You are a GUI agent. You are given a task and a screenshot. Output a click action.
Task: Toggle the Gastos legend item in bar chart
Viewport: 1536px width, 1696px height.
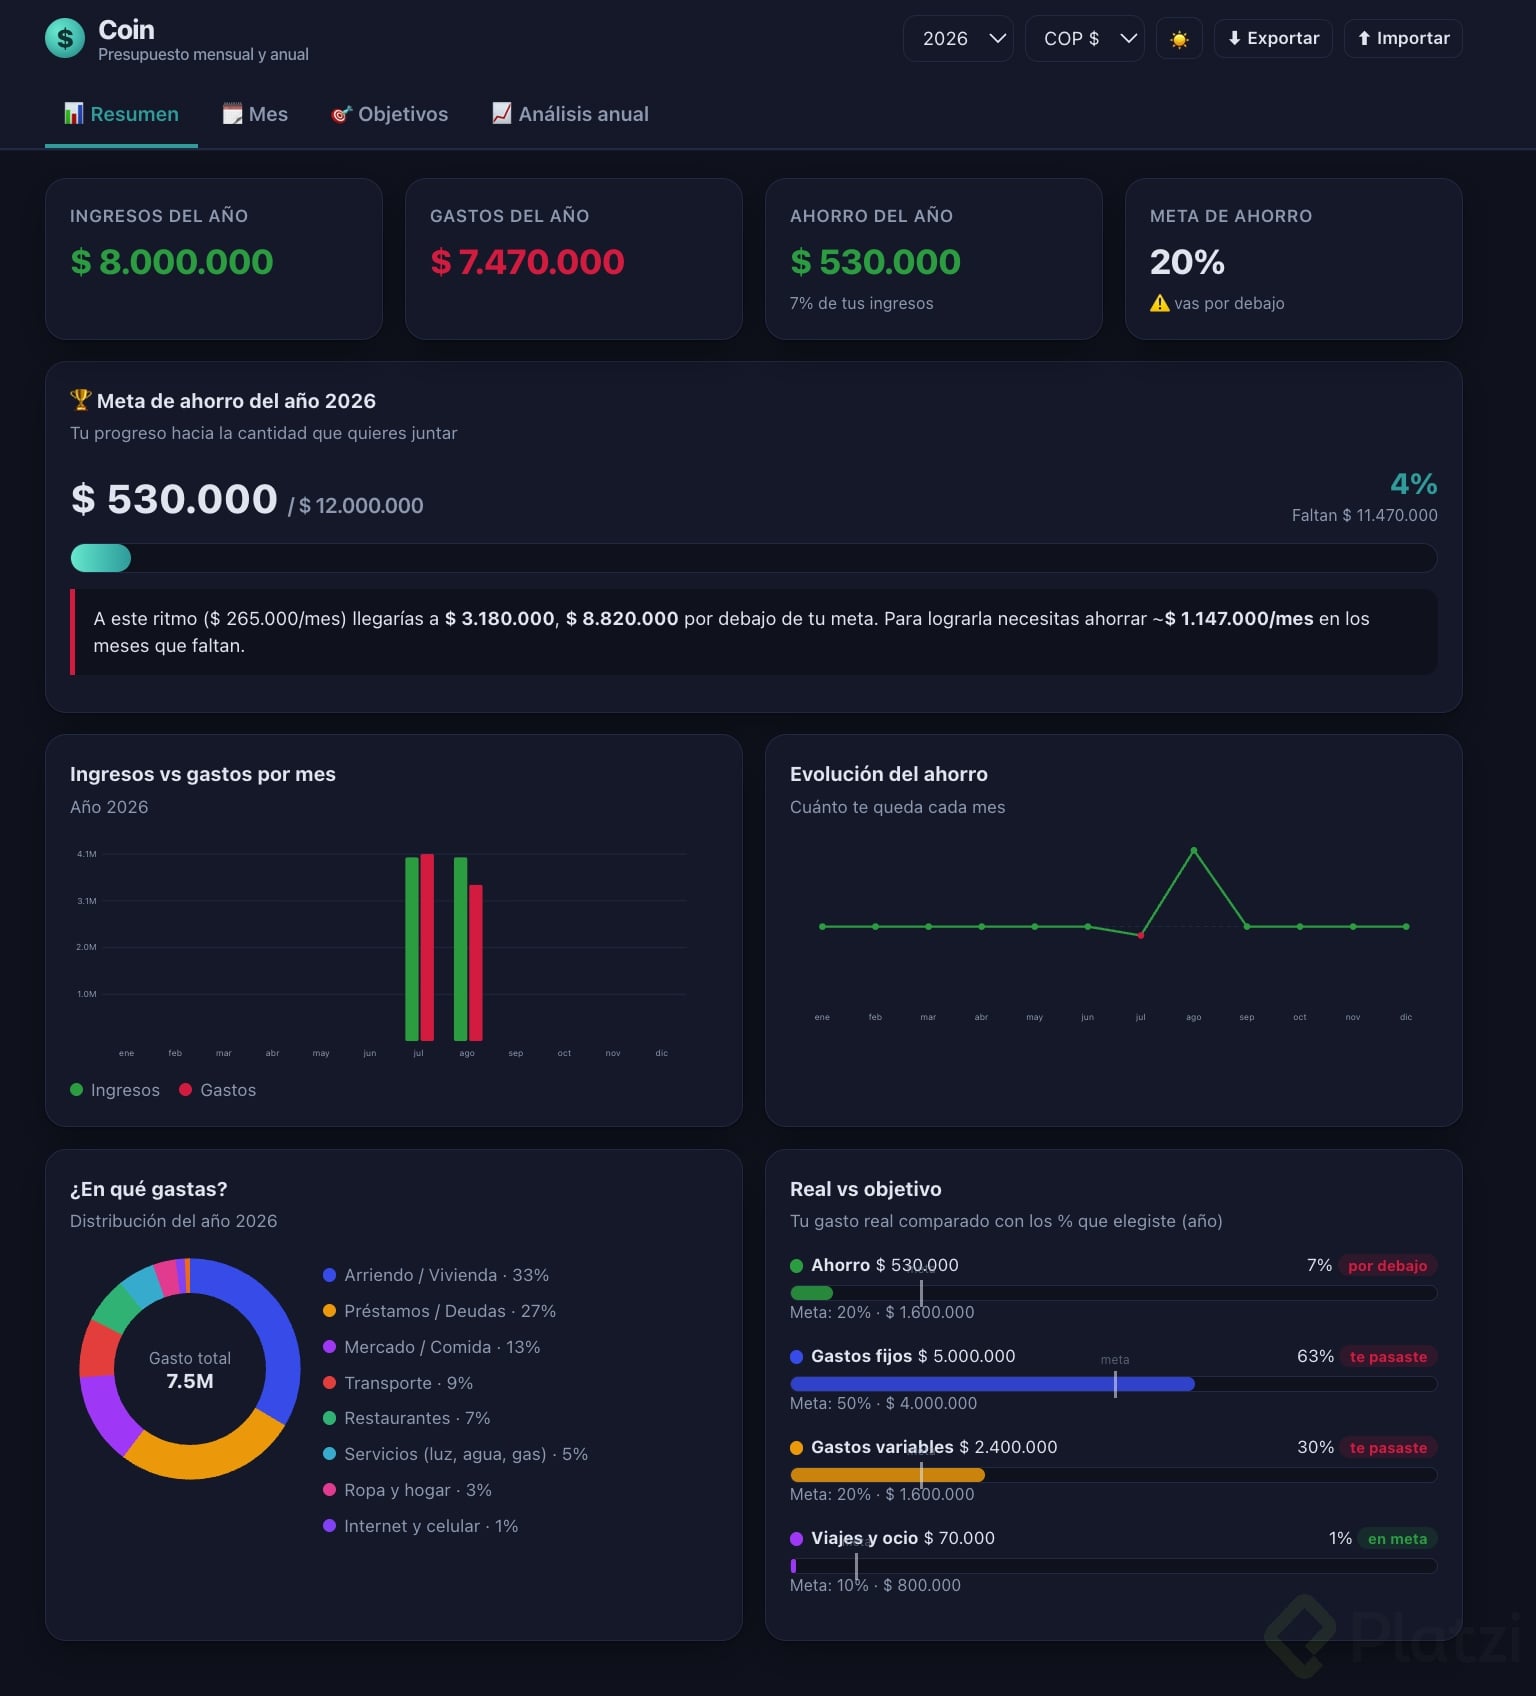218,1090
